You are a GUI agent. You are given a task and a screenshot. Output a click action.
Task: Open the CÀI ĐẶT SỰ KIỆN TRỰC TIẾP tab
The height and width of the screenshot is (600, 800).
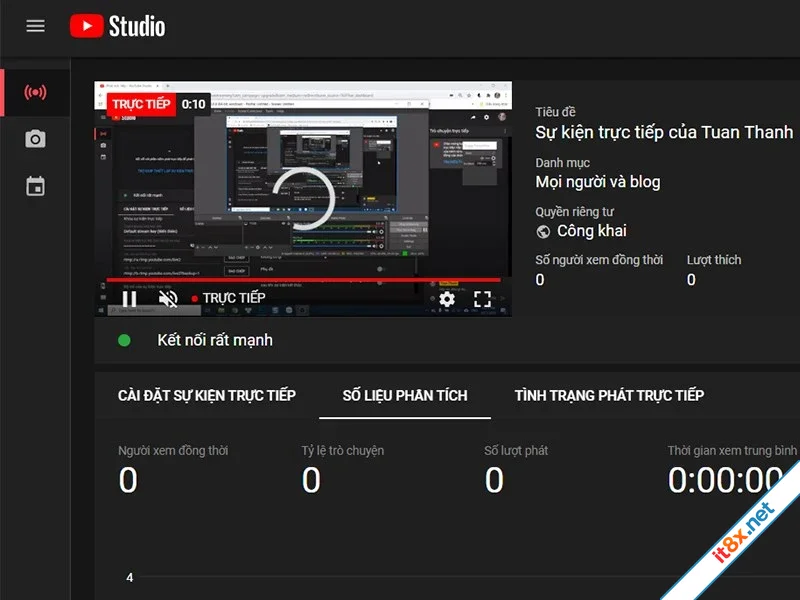coord(207,395)
